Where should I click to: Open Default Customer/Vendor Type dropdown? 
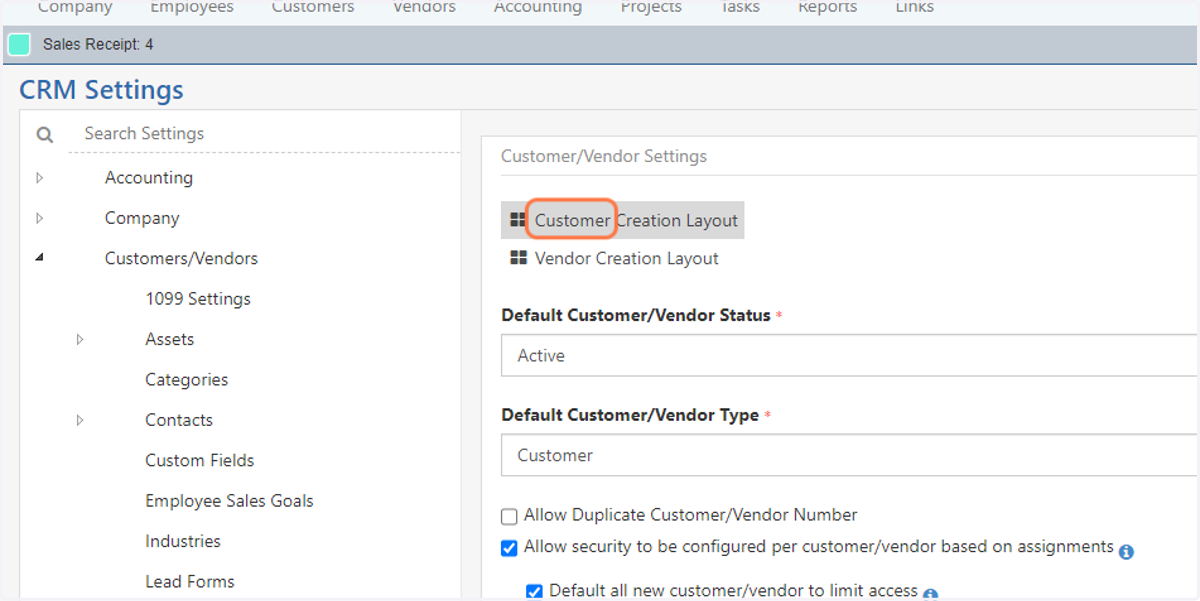(850, 455)
